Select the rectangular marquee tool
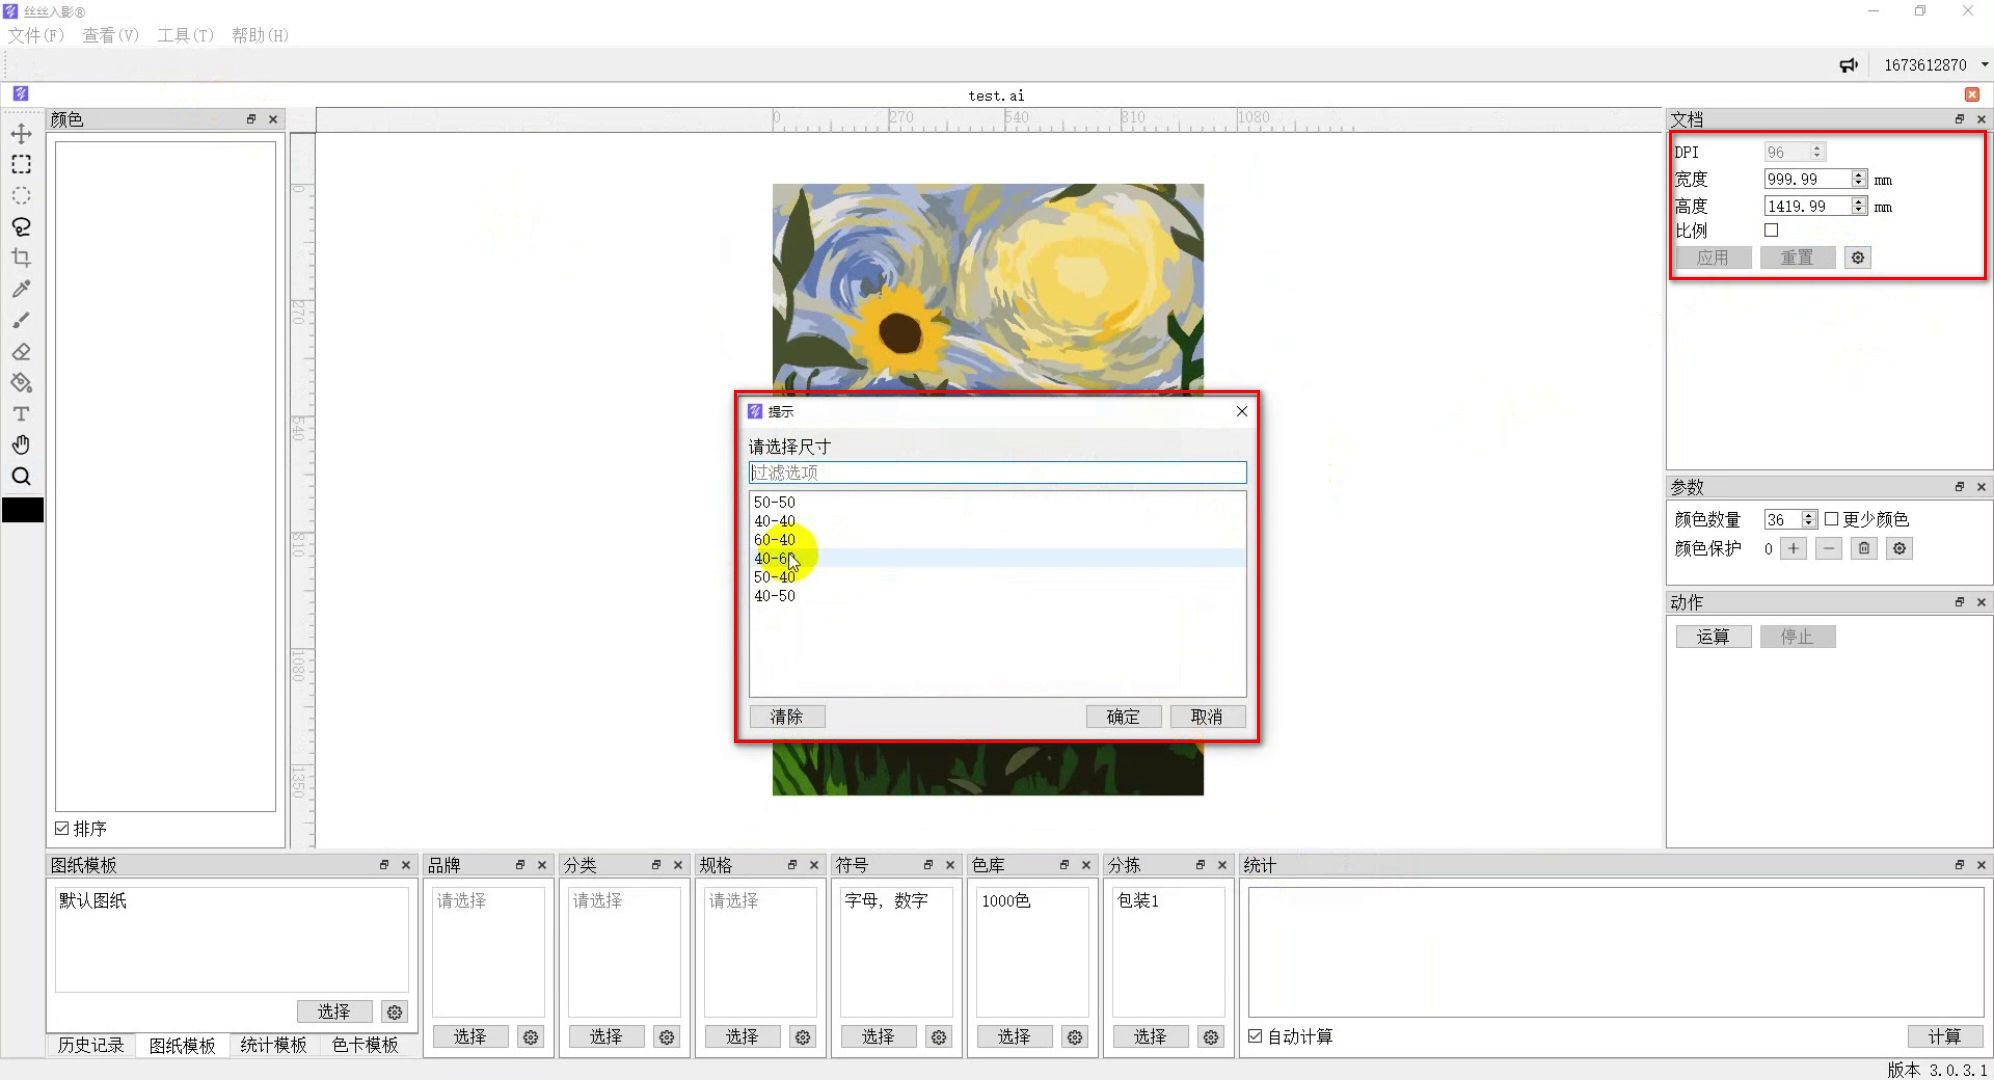Screen dimensions: 1994x1080 pyautogui.click(x=21, y=164)
